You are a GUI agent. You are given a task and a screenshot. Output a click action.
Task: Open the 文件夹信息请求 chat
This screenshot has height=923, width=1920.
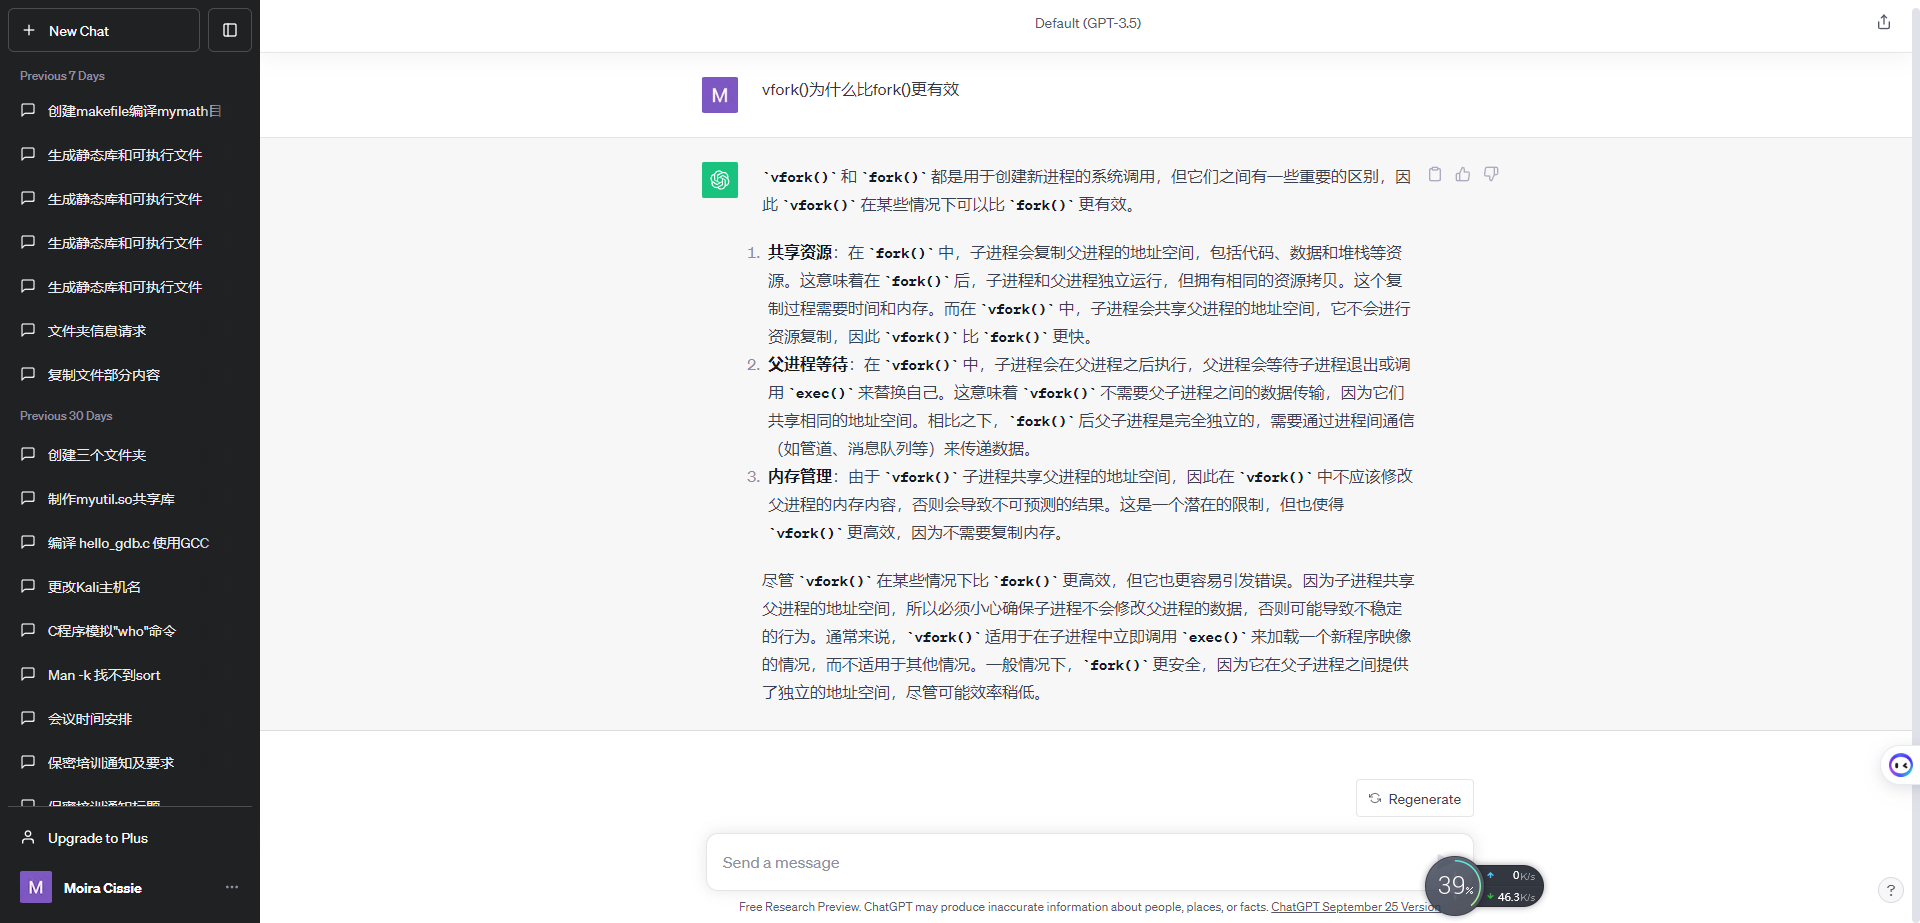pyautogui.click(x=97, y=331)
